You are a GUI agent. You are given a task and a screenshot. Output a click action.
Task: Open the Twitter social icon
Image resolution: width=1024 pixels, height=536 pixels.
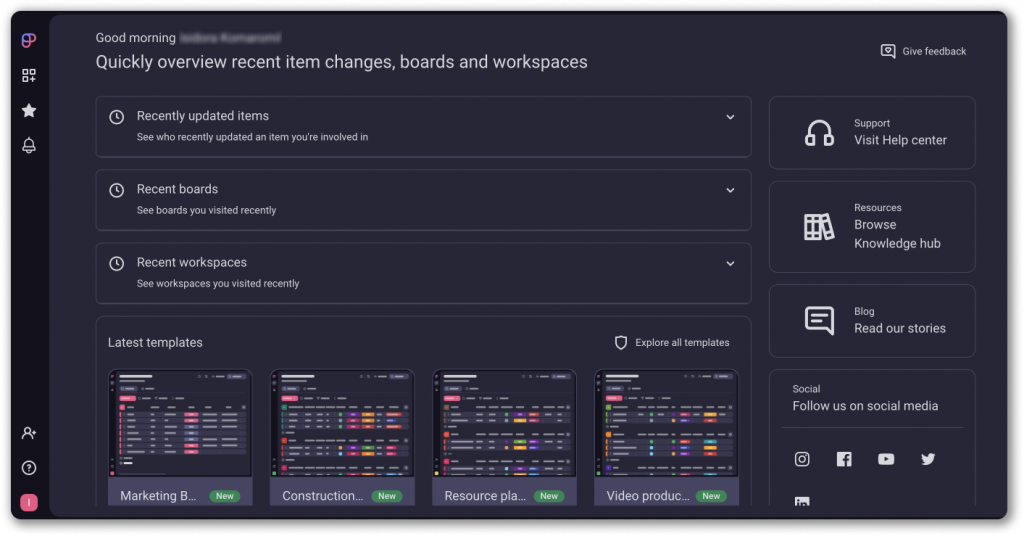pos(928,459)
